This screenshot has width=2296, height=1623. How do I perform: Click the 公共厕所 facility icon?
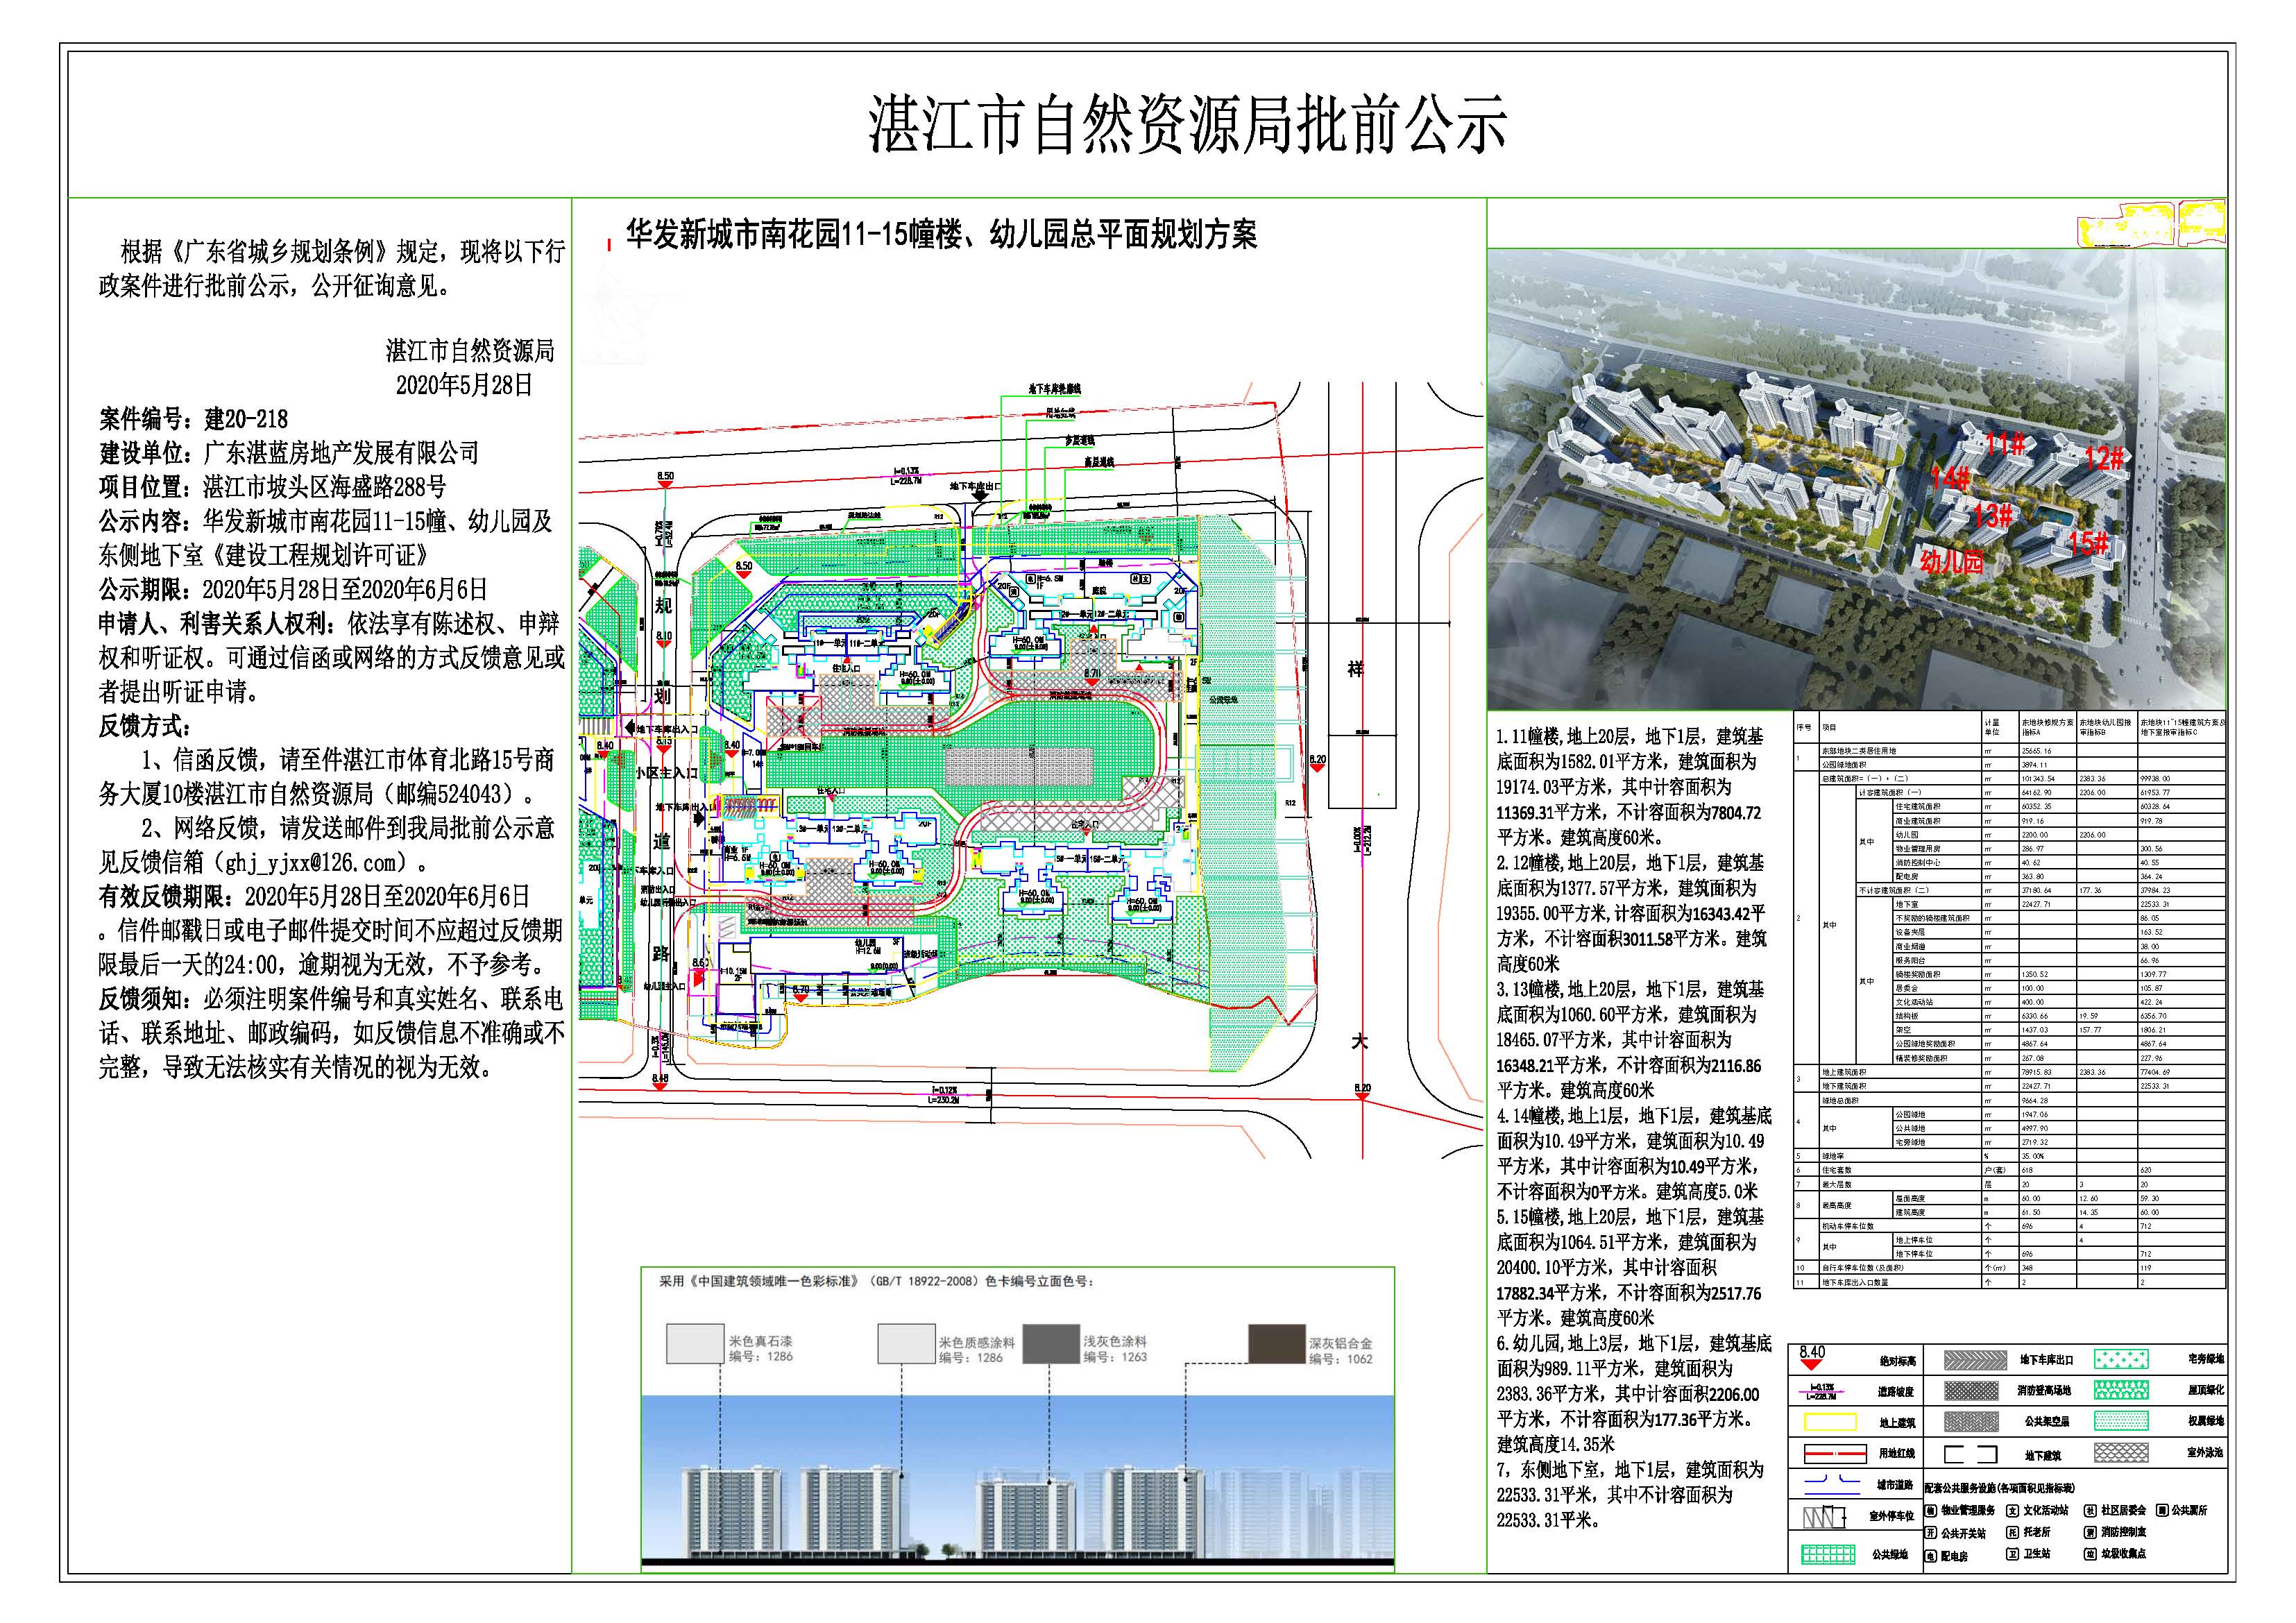click(x=2162, y=1510)
